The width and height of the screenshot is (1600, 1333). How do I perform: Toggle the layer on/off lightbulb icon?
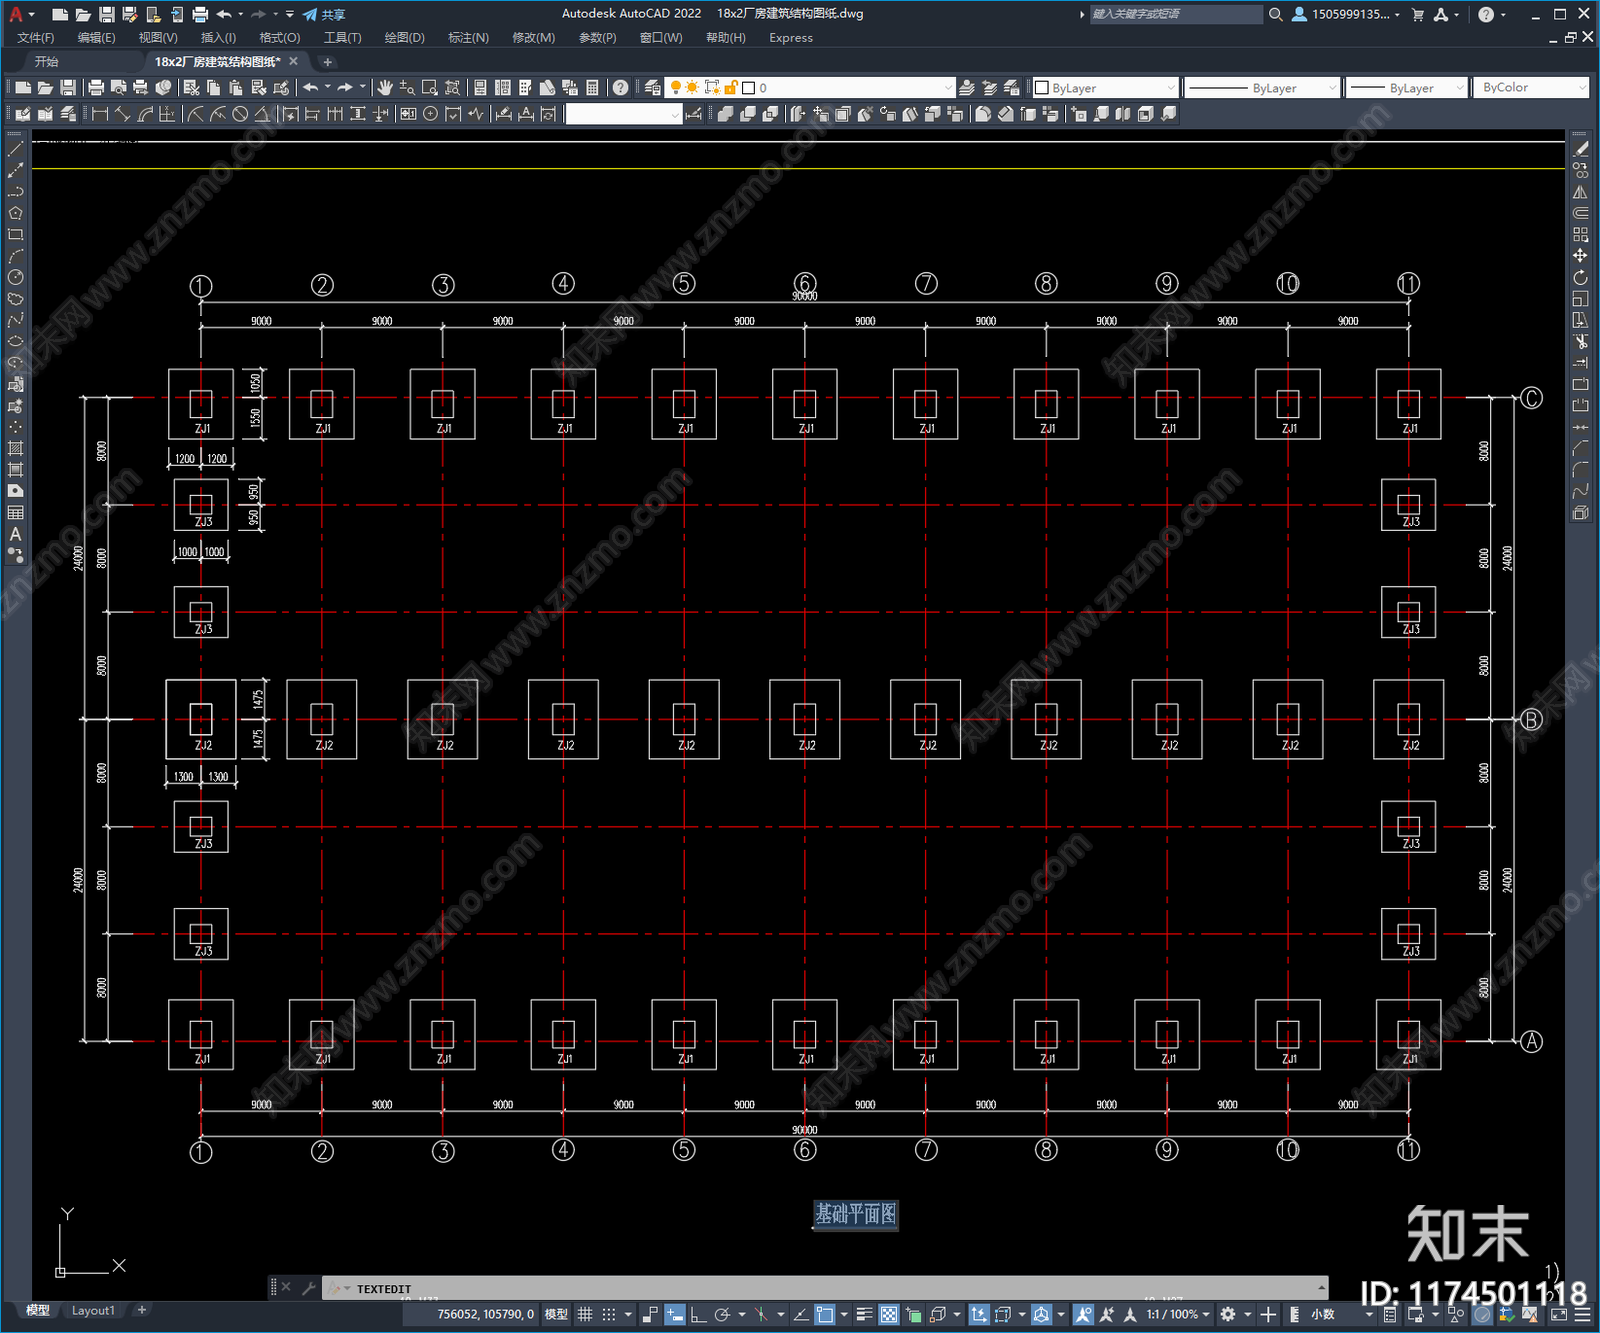point(675,88)
